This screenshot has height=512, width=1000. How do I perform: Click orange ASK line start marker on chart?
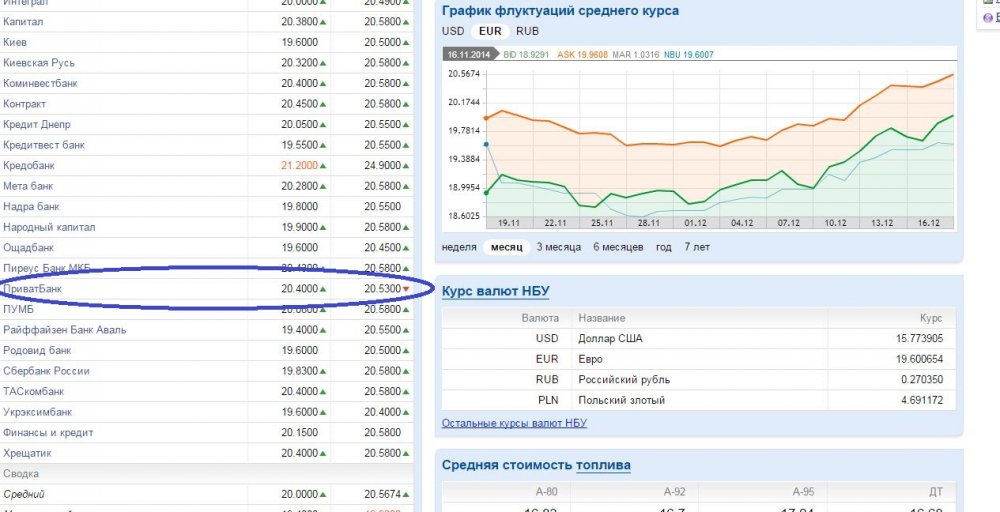tap(485, 118)
